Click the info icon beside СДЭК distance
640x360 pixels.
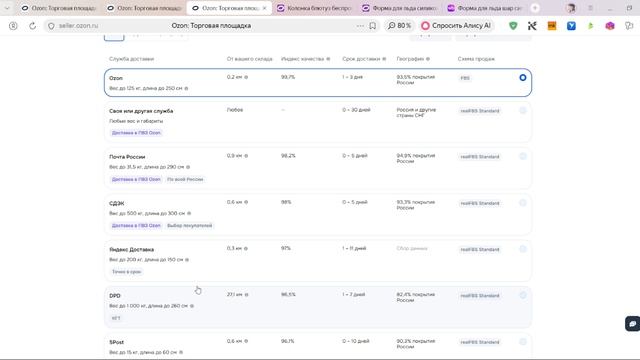pos(246,202)
